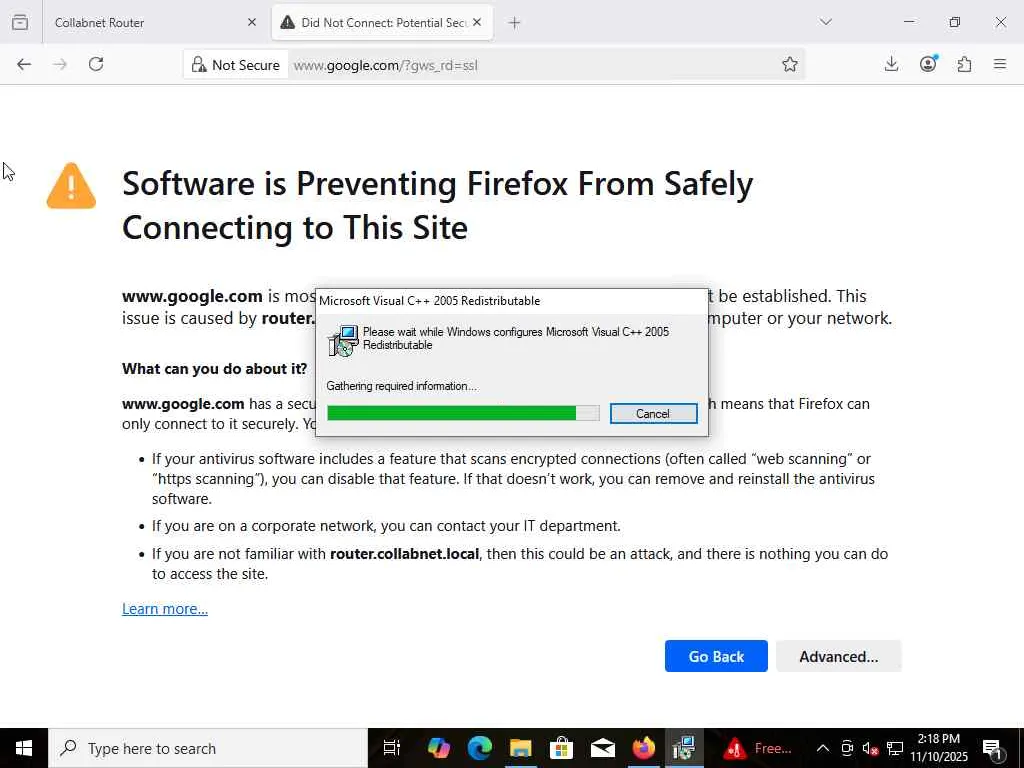Bookmark this page with the star icon
Image resolution: width=1024 pixels, height=768 pixels.
coord(790,64)
